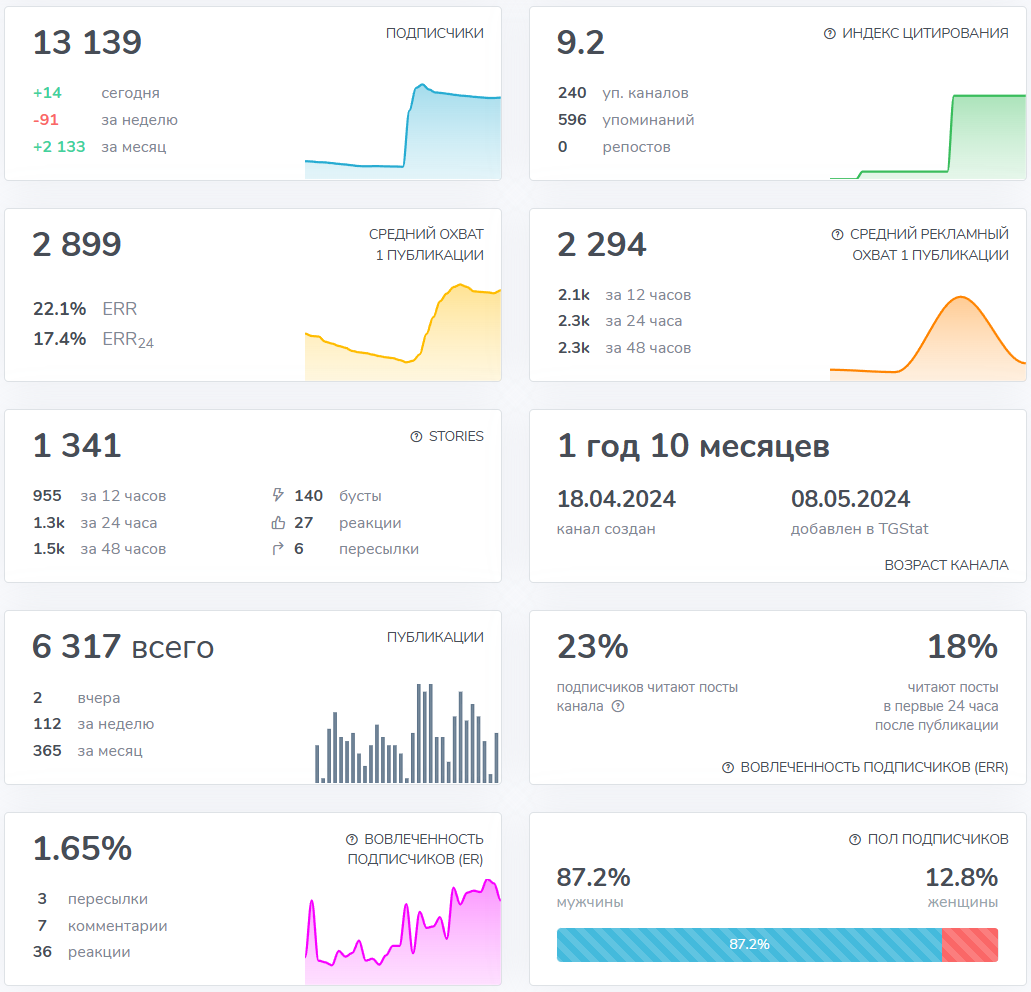
Task: Open the ПОДПИСЧИКИ heading link
Action: (434, 34)
